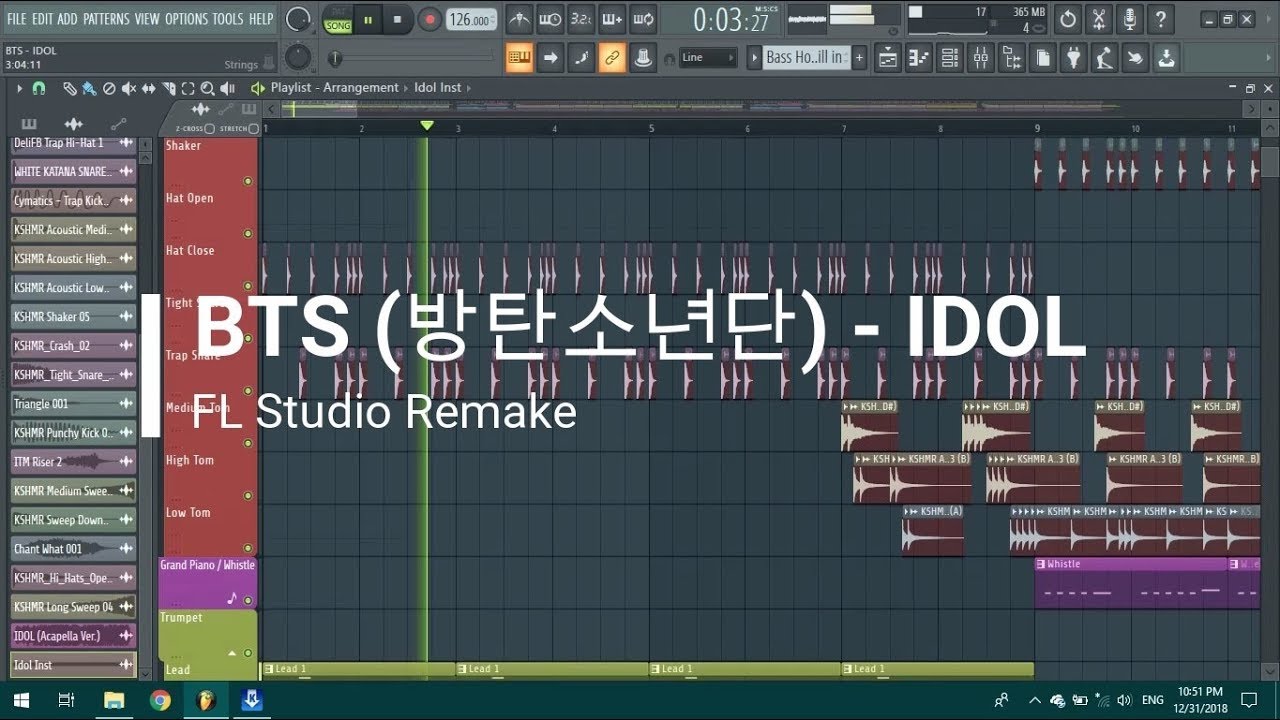Click the scissors one-click audio icon
This screenshot has height=720, width=1280.
(x=1099, y=19)
